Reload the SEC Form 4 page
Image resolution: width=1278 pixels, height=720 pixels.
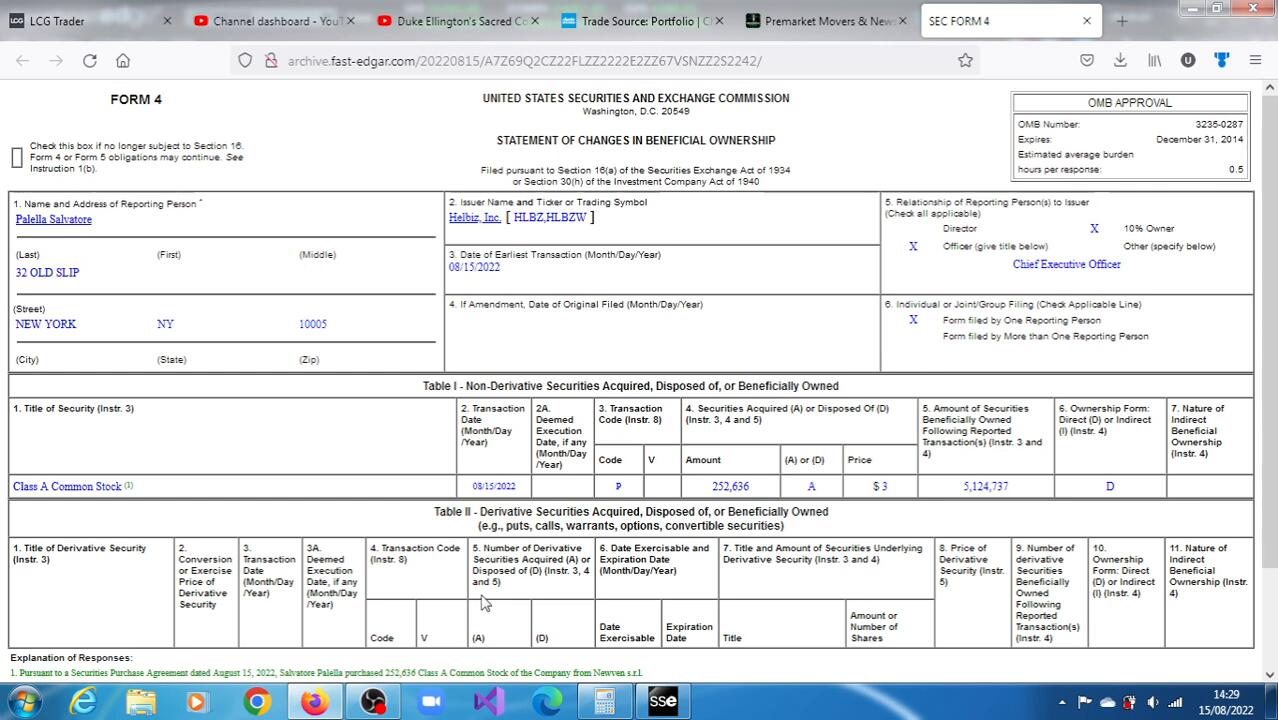click(x=90, y=61)
